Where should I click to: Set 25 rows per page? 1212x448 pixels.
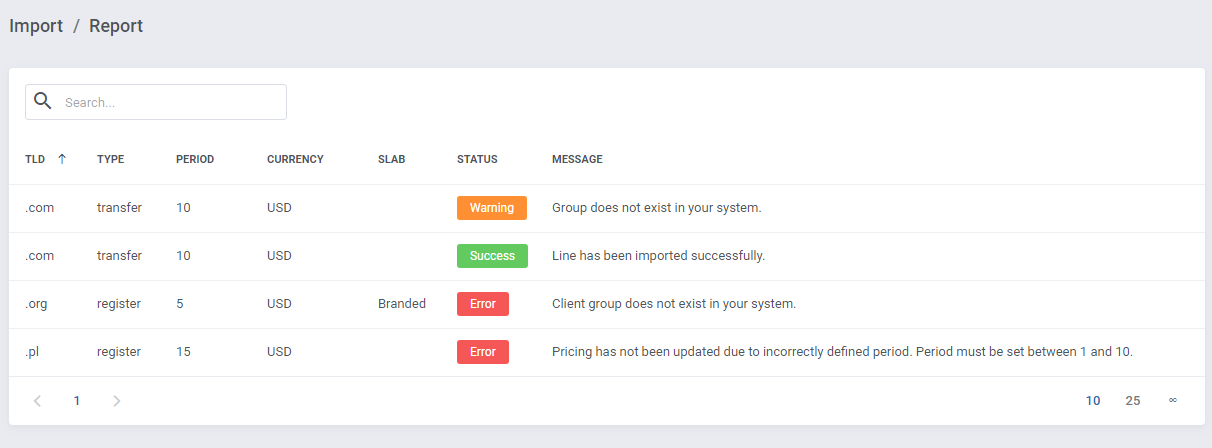tap(1133, 401)
